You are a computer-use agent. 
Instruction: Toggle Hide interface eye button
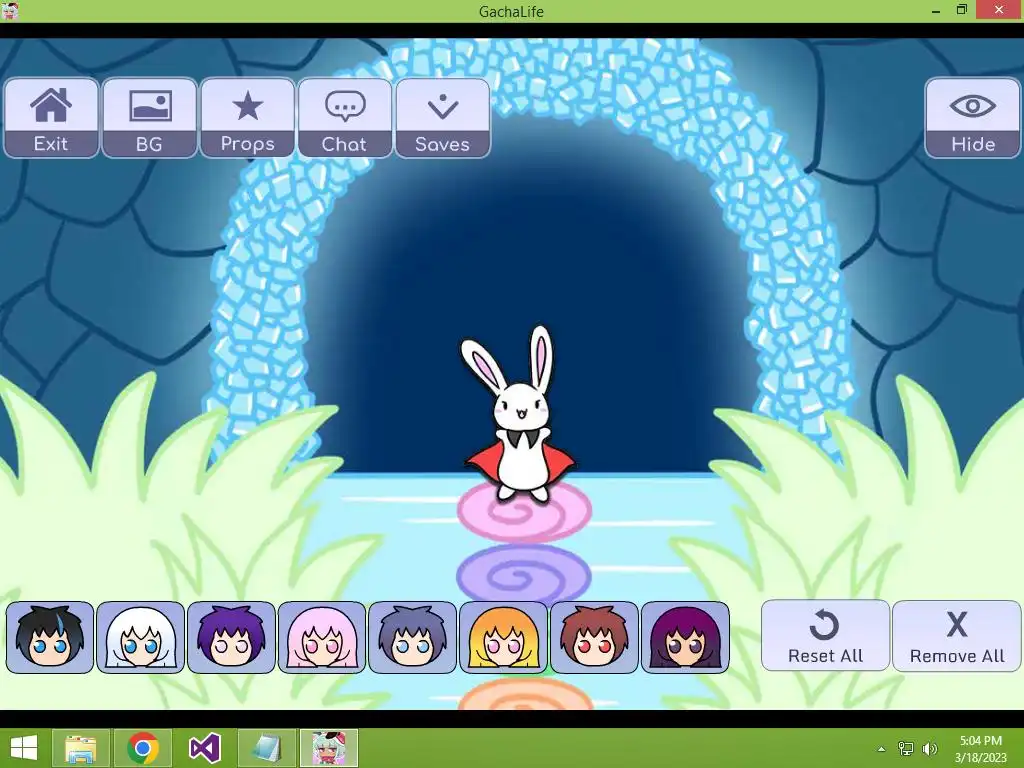(972, 118)
